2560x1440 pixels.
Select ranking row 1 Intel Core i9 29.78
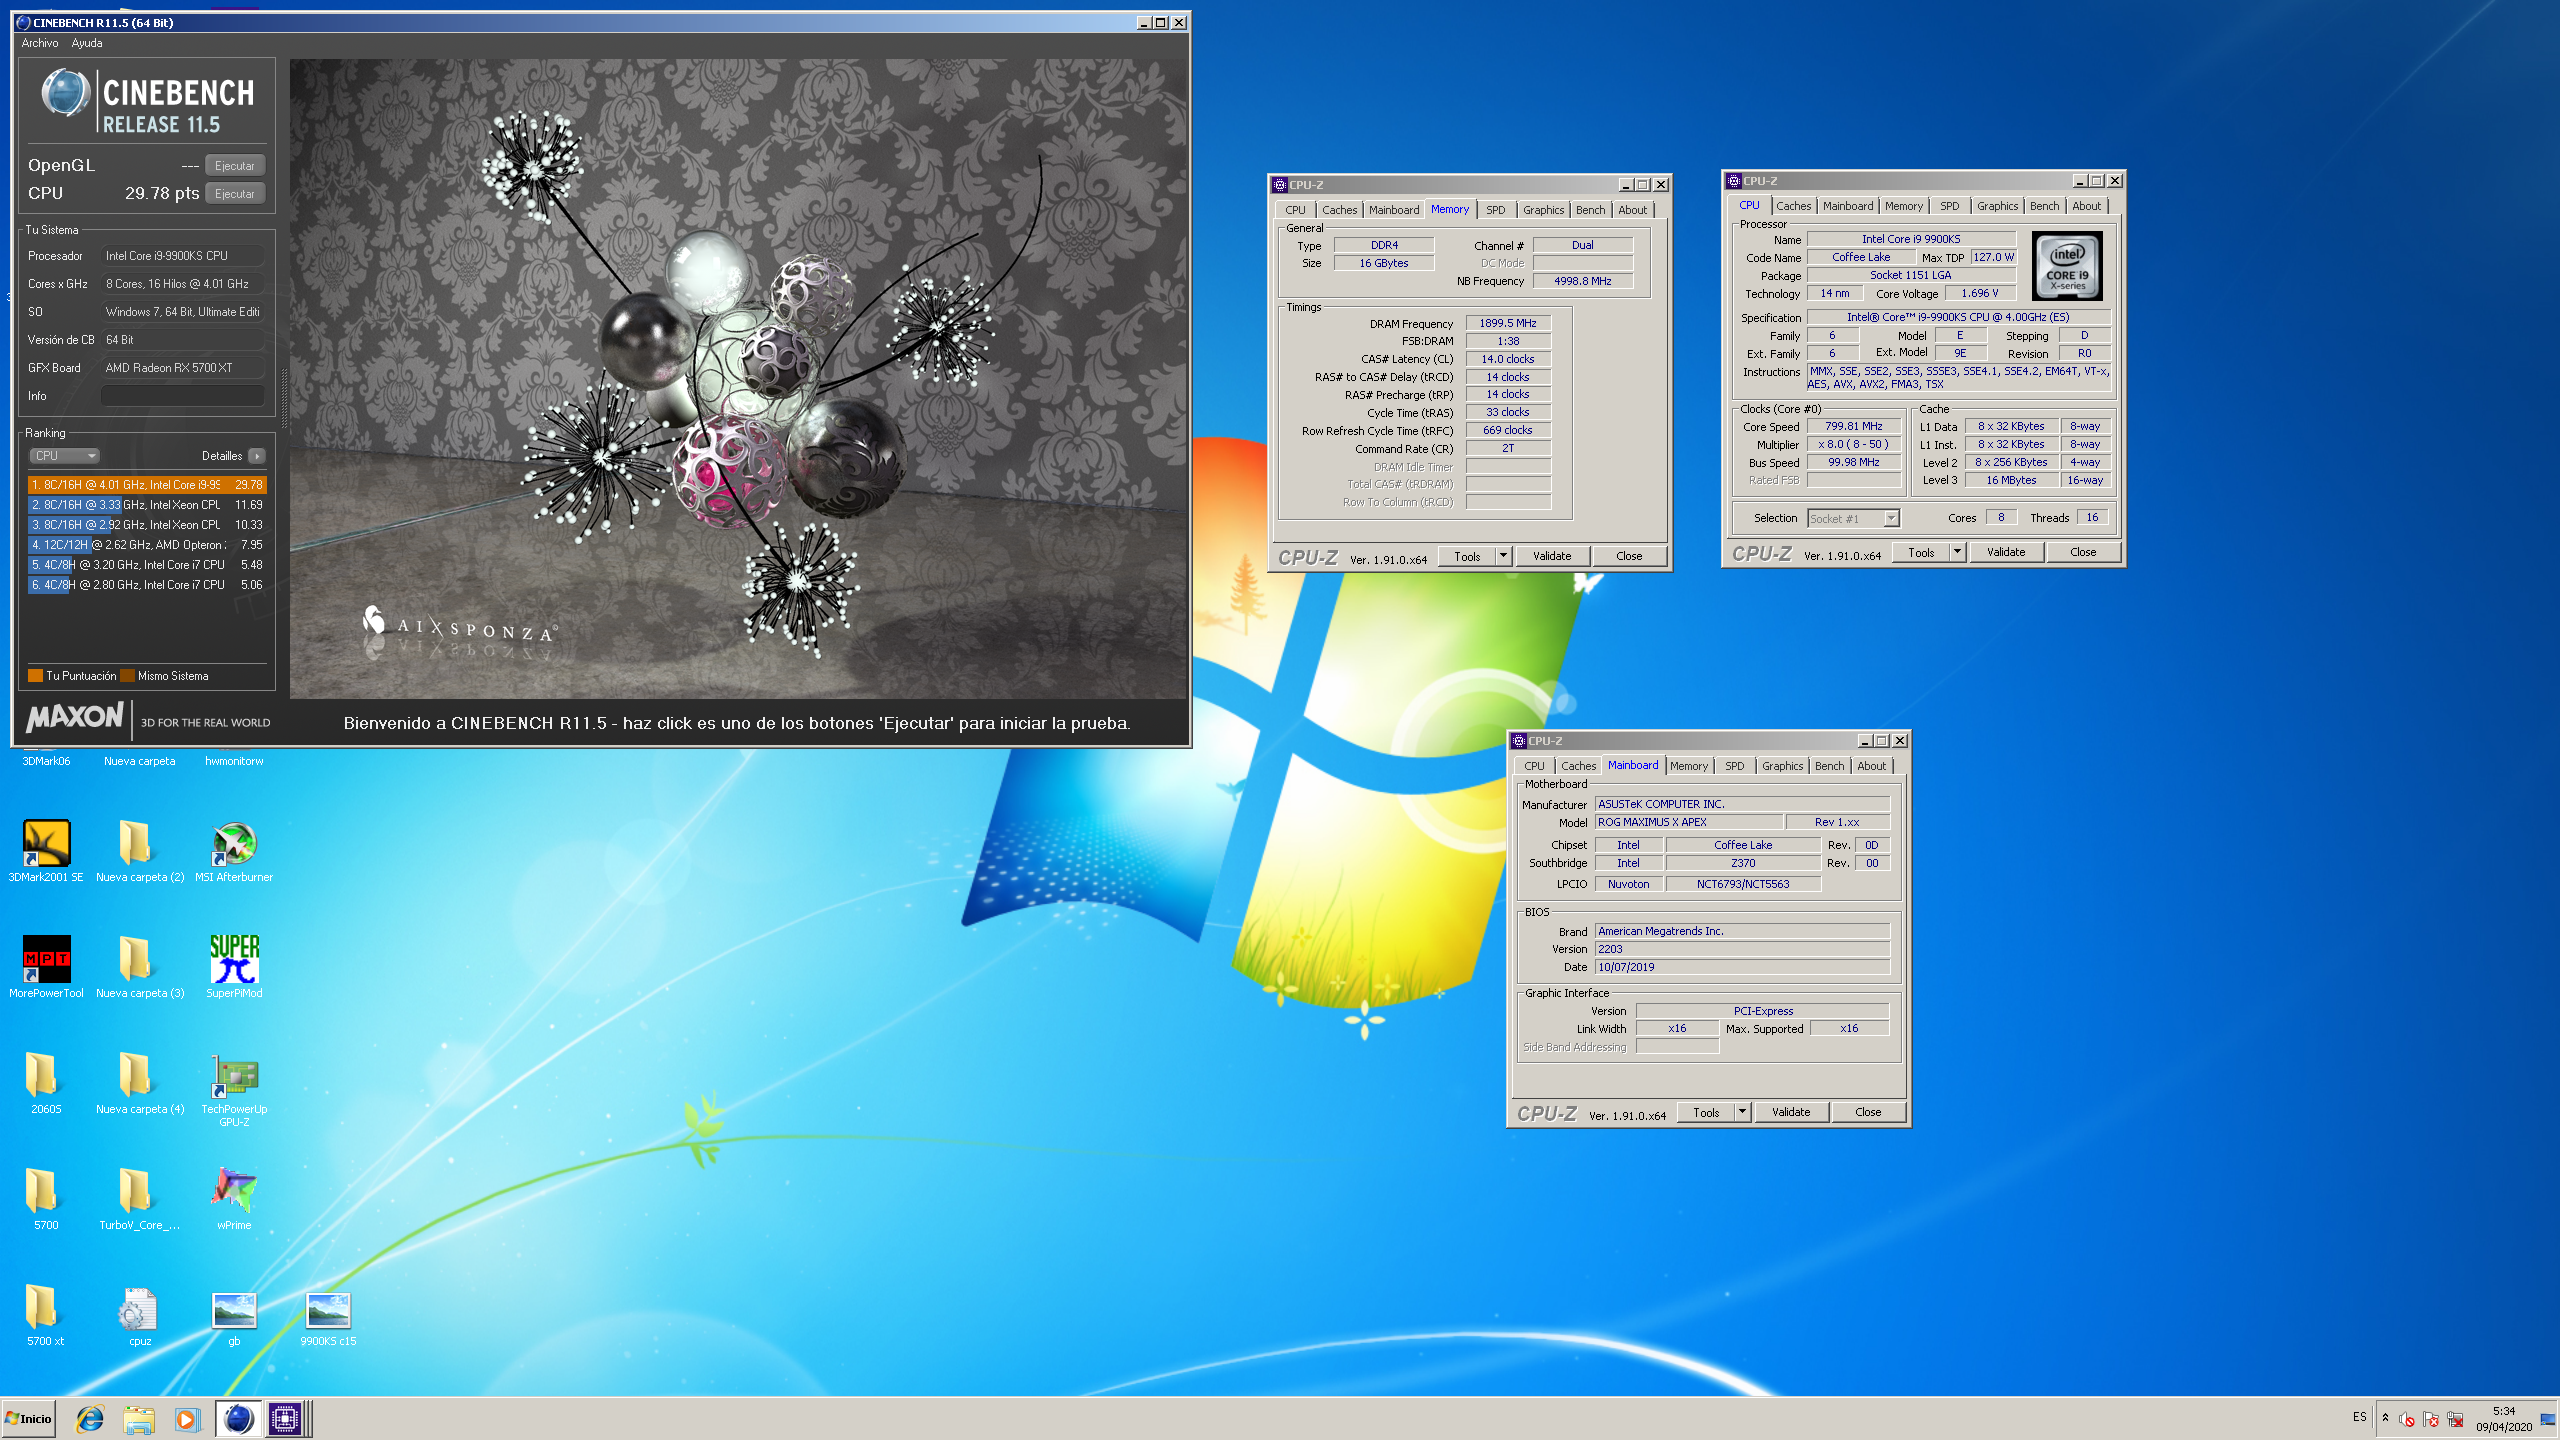point(147,485)
